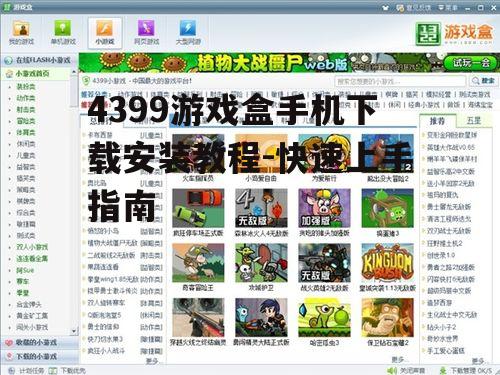The height and width of the screenshot is (375, 500).
Task: Open the green one-eyed bug game thumbnail
Action: point(324,318)
